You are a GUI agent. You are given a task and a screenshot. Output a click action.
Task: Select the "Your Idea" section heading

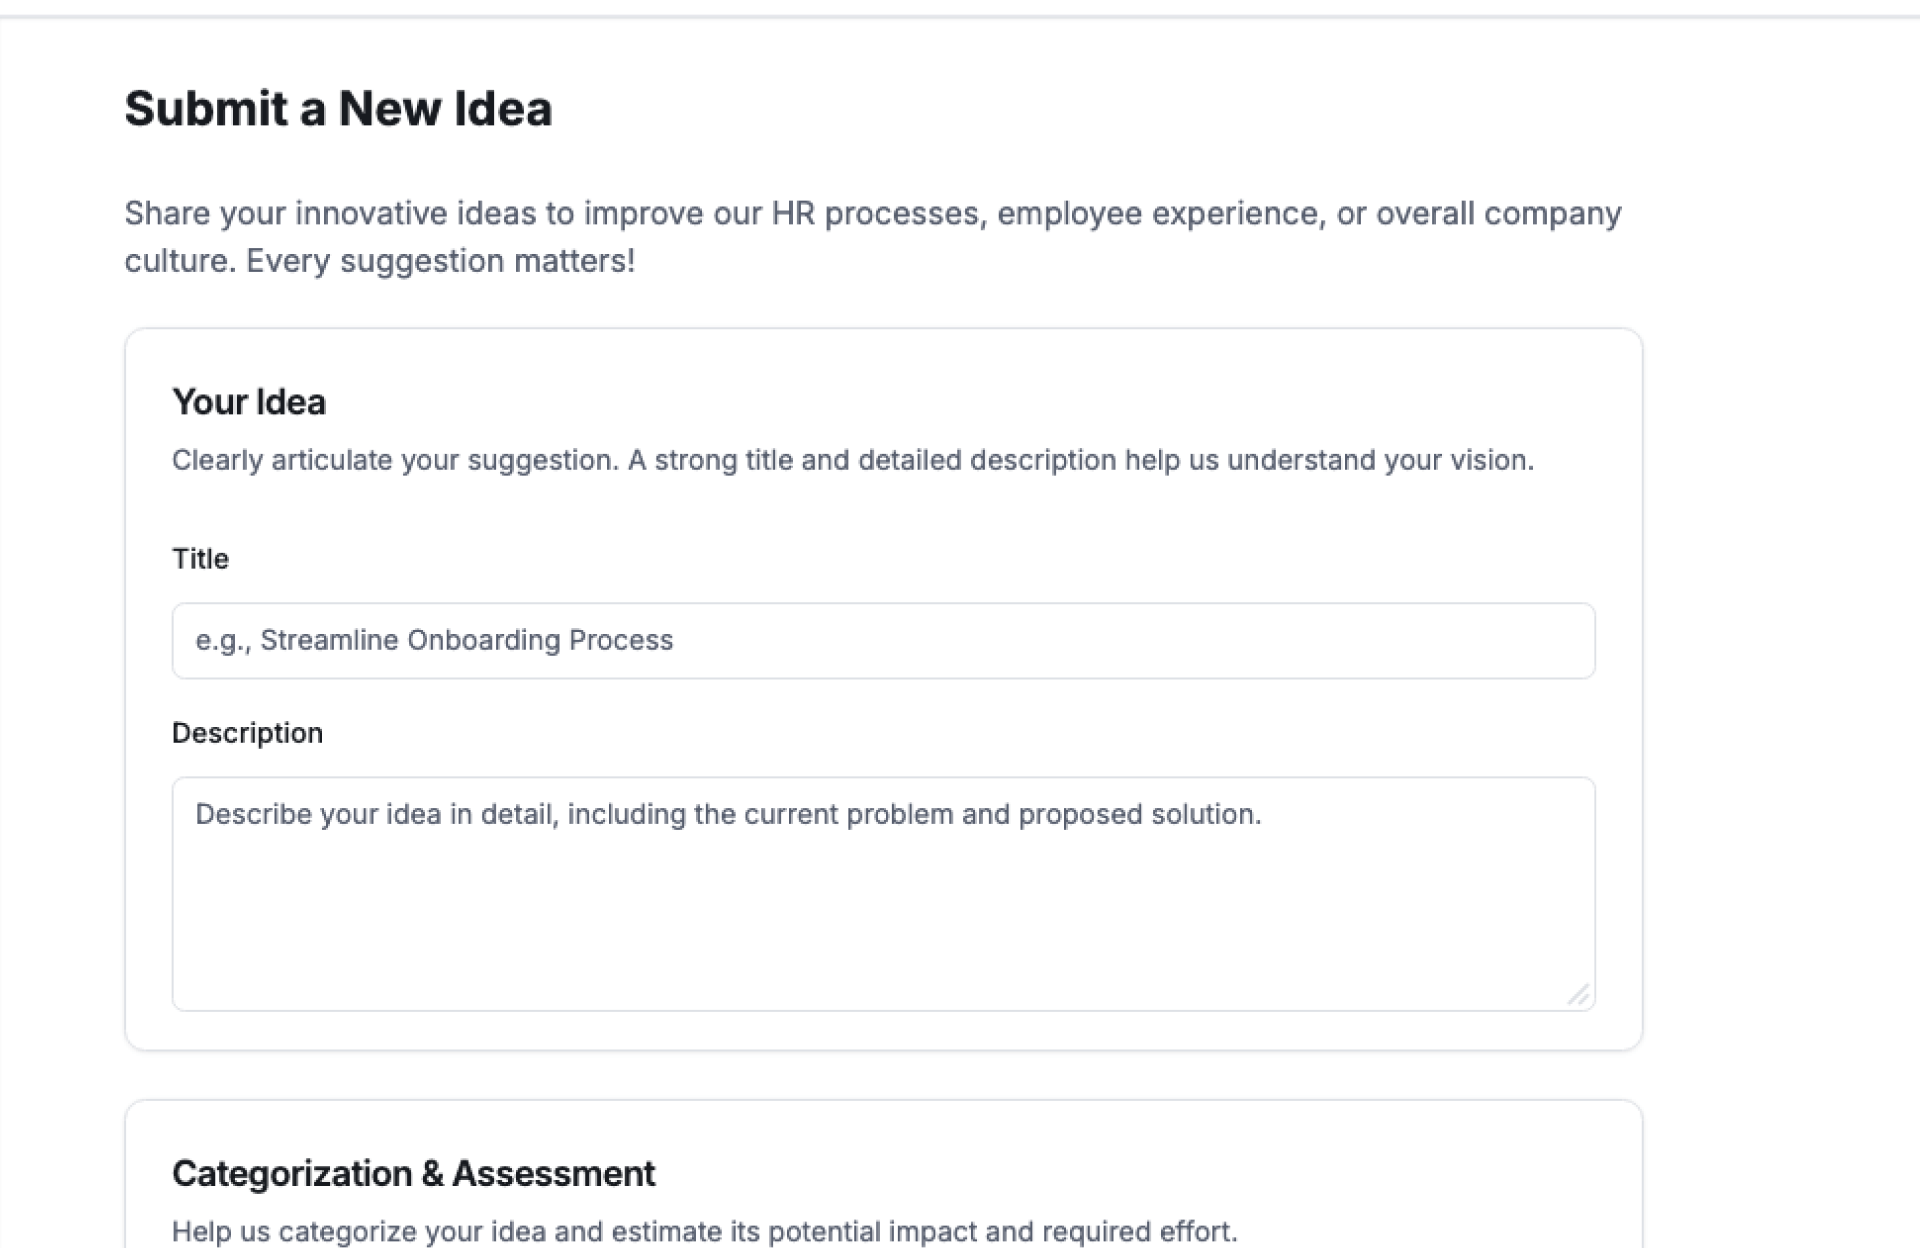tap(249, 402)
